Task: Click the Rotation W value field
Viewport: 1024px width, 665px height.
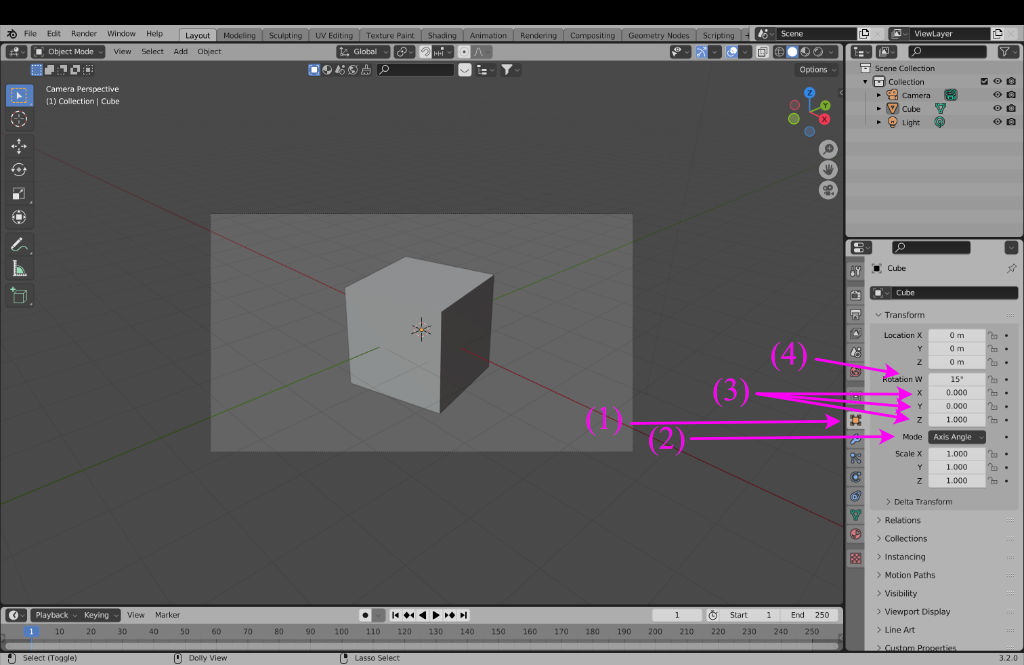Action: [956, 380]
